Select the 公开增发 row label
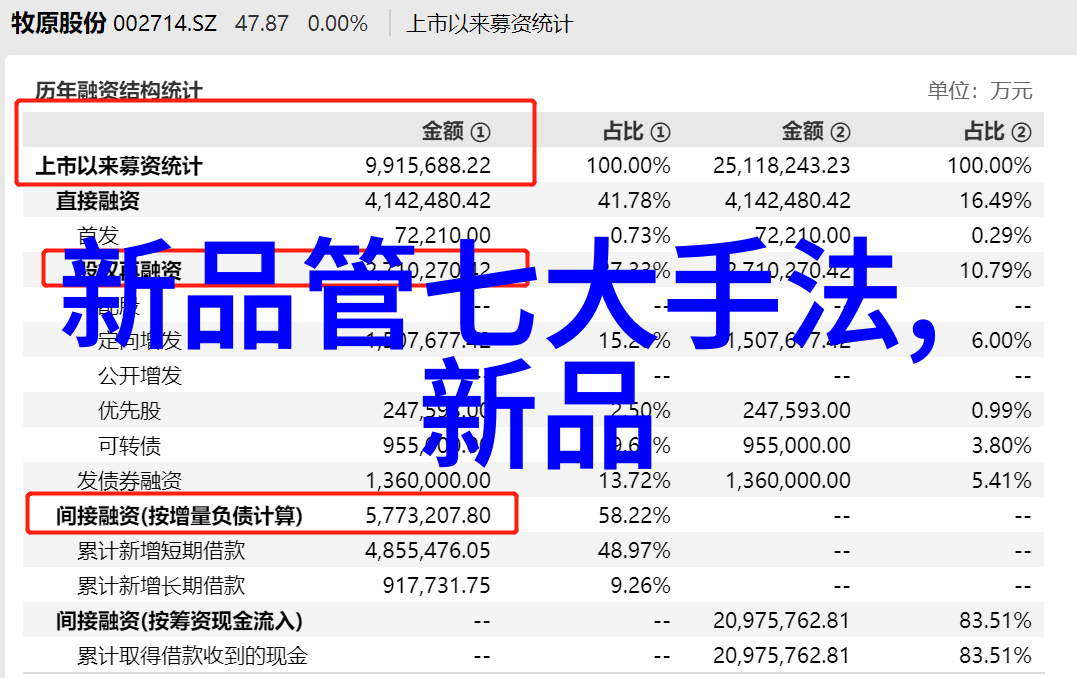Image resolution: width=1077 pixels, height=678 pixels. coord(139,376)
